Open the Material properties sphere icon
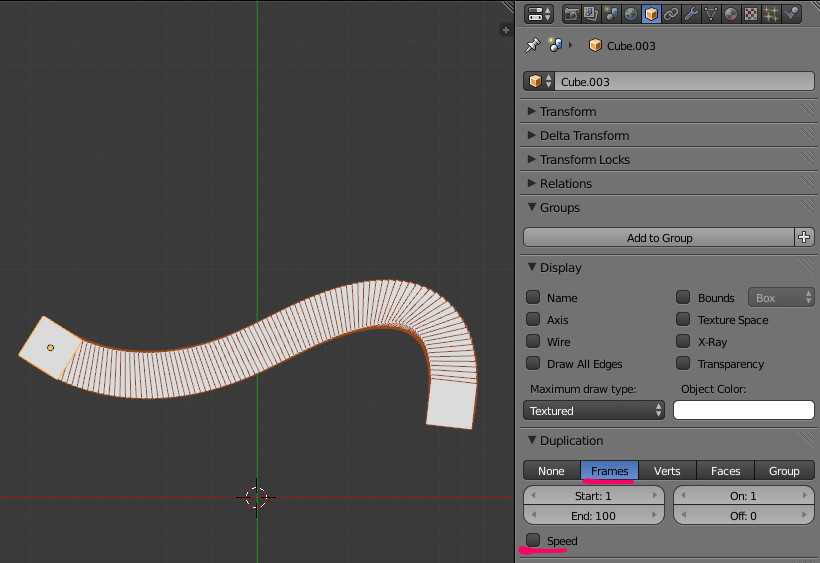This screenshot has height=563, width=820. coord(731,14)
